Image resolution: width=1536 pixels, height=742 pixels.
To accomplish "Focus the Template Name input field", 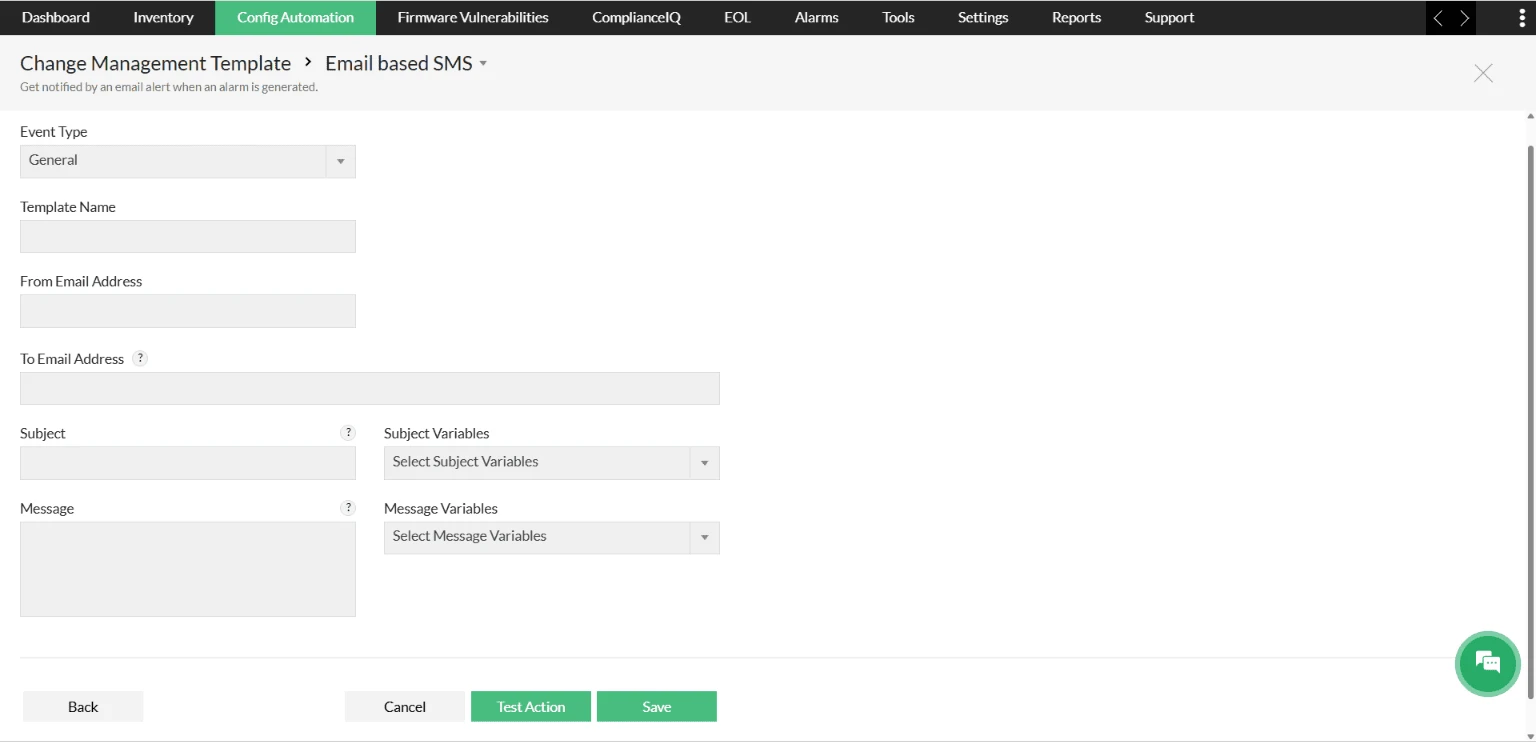I will click(188, 236).
